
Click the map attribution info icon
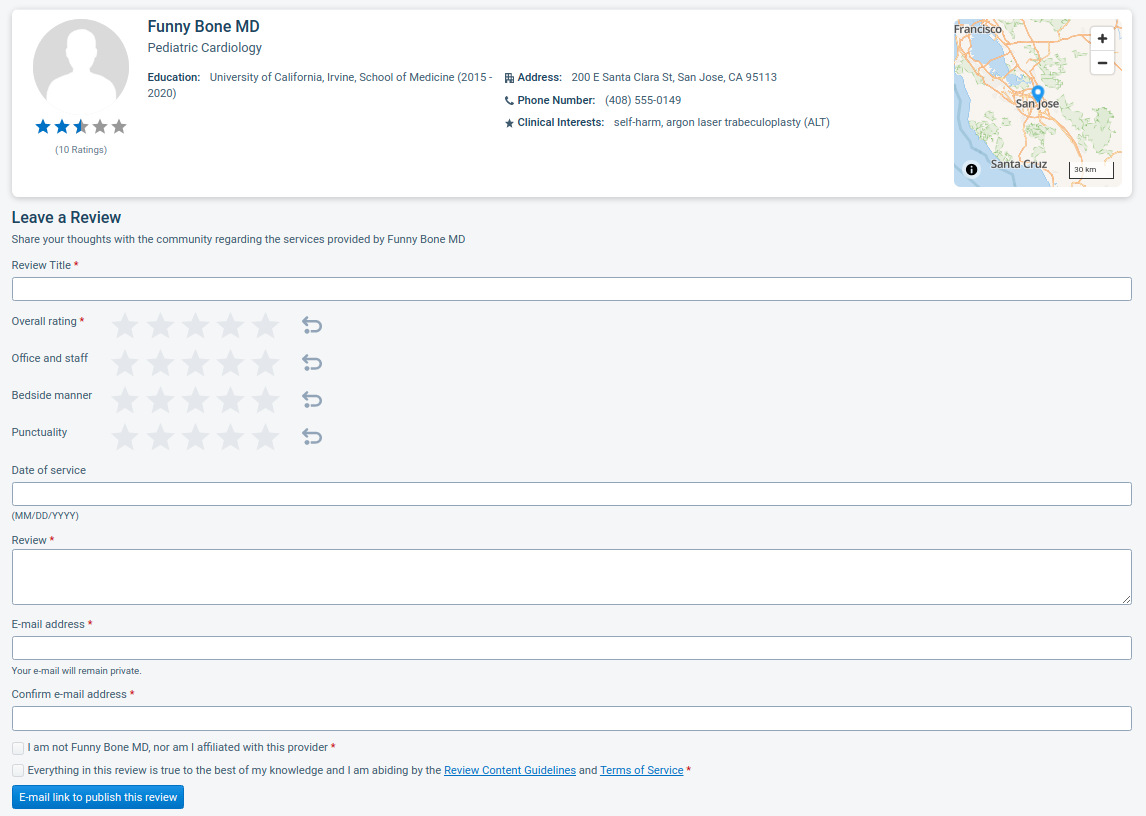pyautogui.click(x=971, y=170)
